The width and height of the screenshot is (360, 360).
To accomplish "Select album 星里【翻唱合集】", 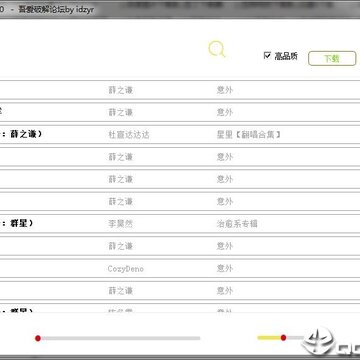I will coord(249,135).
